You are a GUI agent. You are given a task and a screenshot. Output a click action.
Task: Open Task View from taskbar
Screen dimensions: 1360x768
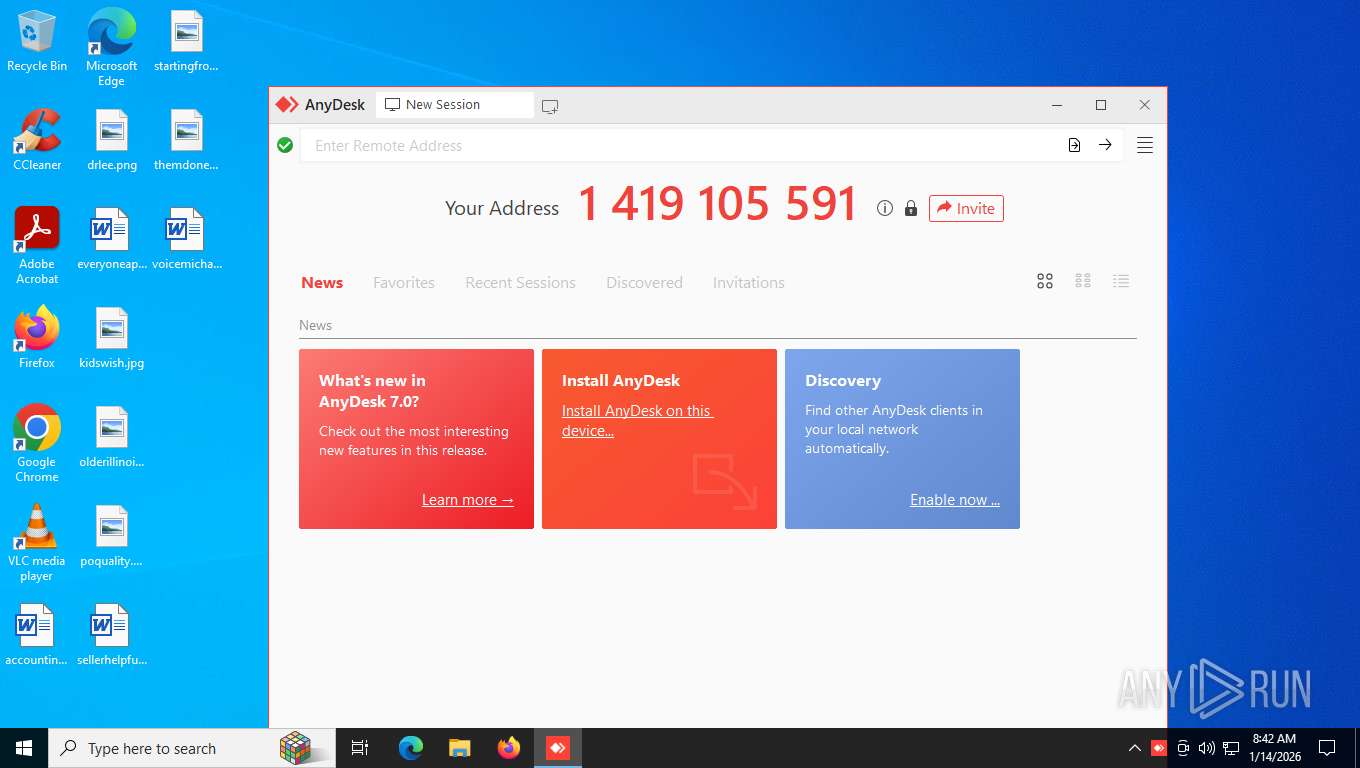[x=360, y=748]
